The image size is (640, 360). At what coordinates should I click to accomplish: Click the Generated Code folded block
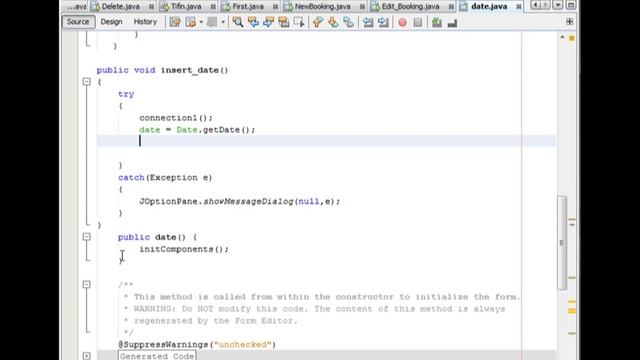coord(157,356)
